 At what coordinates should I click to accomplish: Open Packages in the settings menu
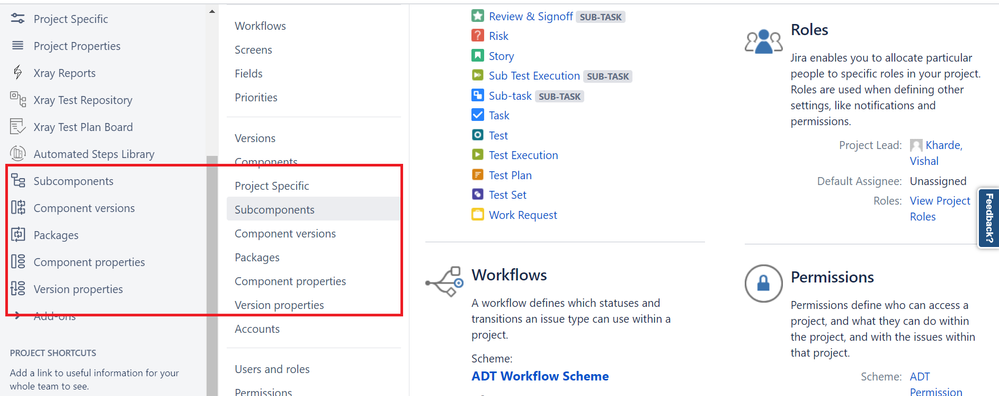point(257,257)
